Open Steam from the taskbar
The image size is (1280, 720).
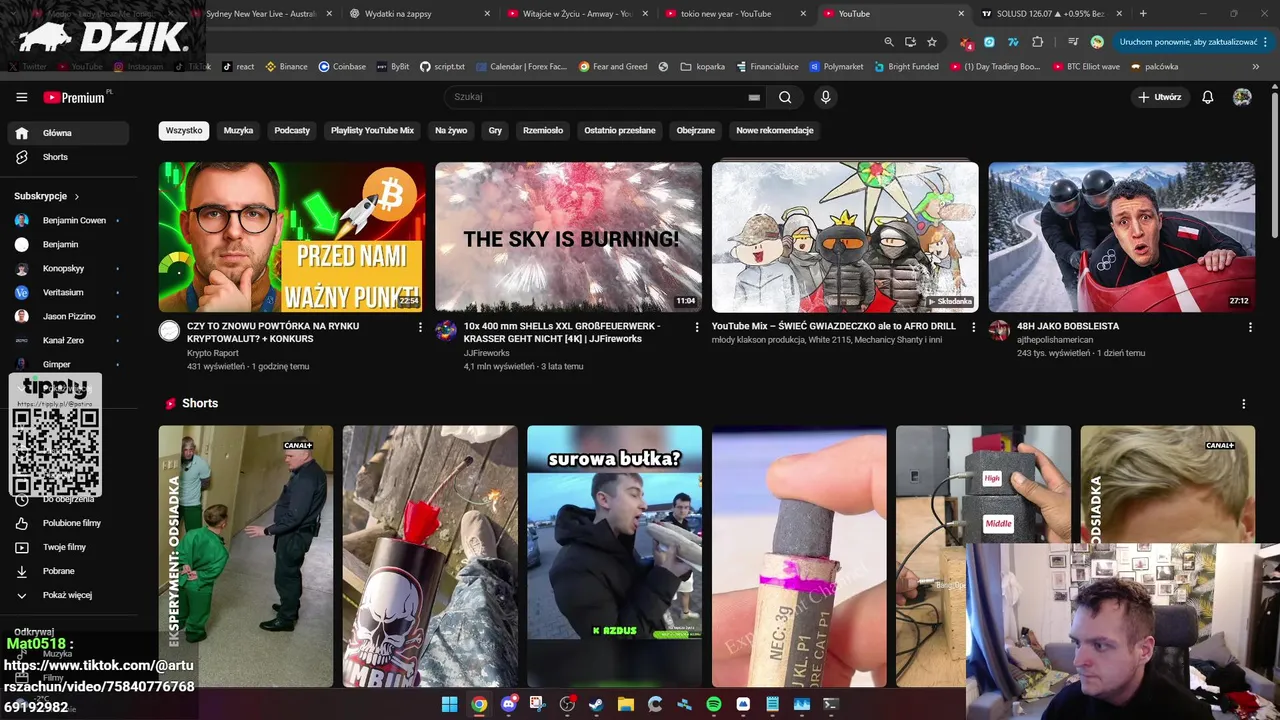[x=596, y=704]
